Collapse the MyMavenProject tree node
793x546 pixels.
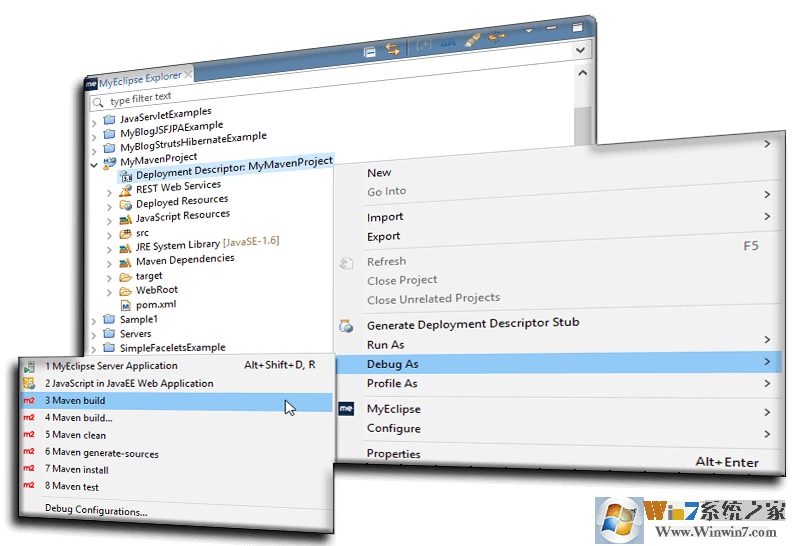click(94, 162)
